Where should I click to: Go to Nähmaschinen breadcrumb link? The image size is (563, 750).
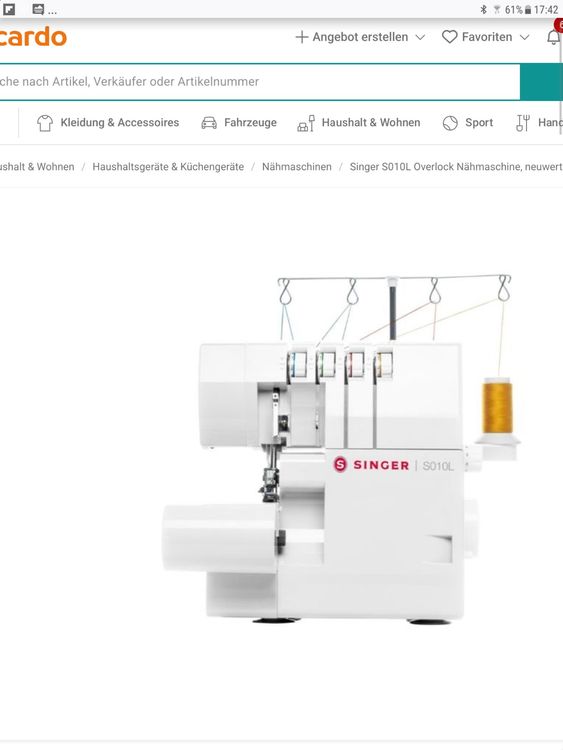tap(297, 167)
